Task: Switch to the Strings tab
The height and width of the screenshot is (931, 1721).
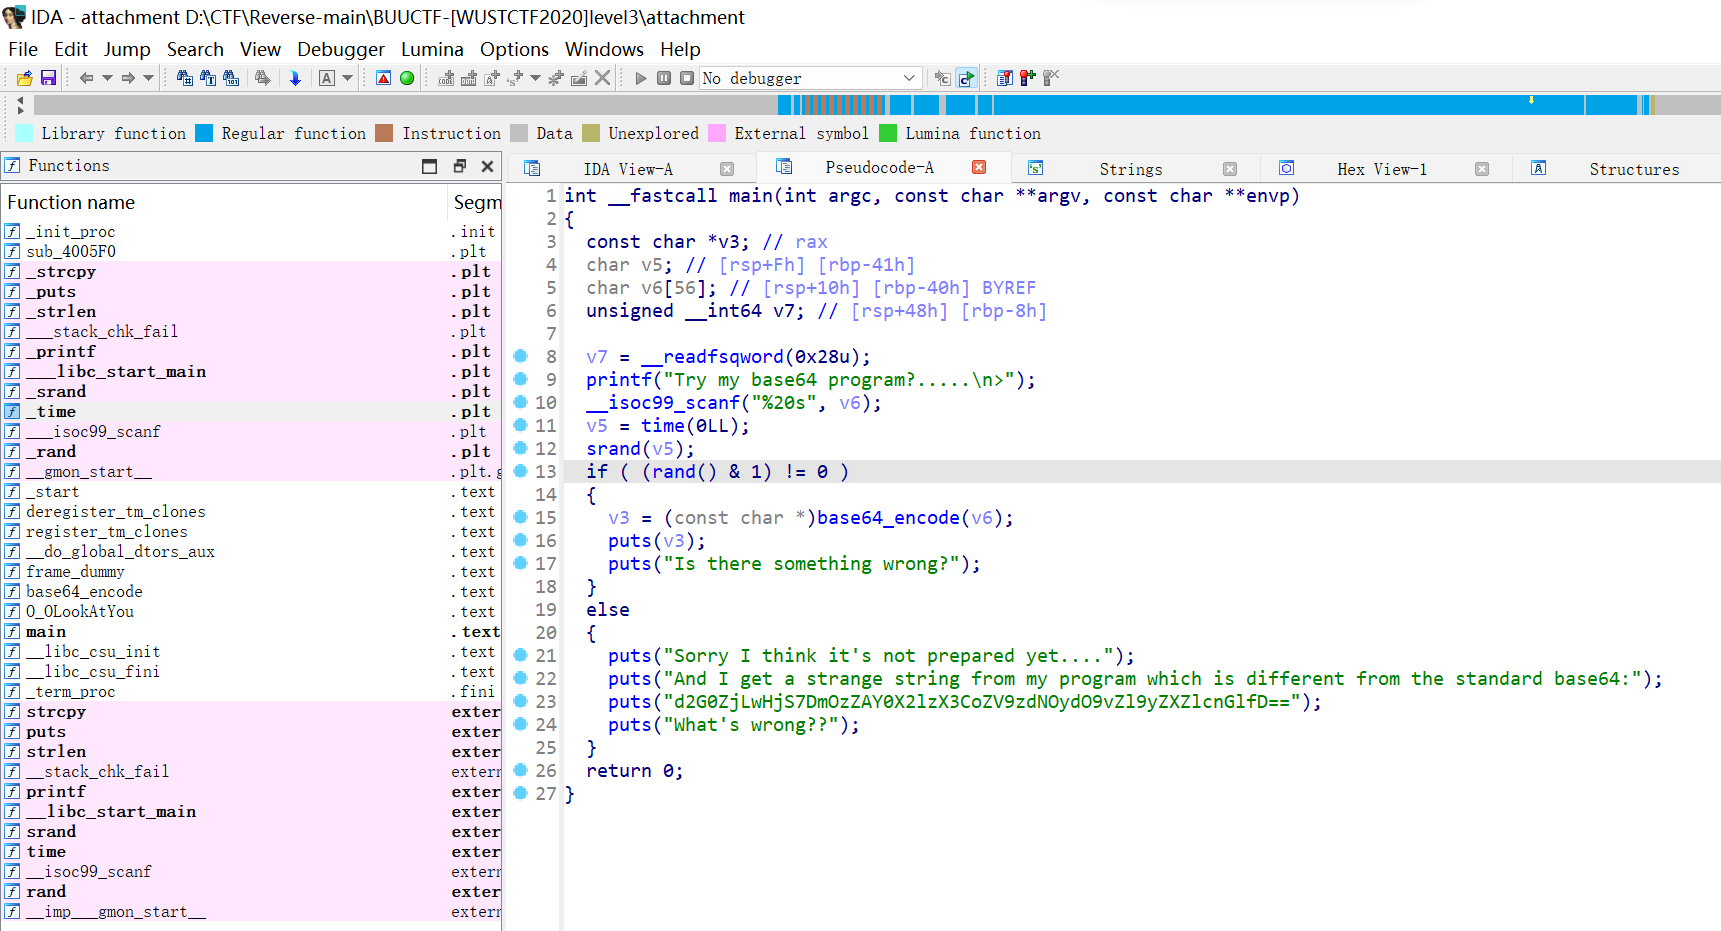Action: [1130, 169]
